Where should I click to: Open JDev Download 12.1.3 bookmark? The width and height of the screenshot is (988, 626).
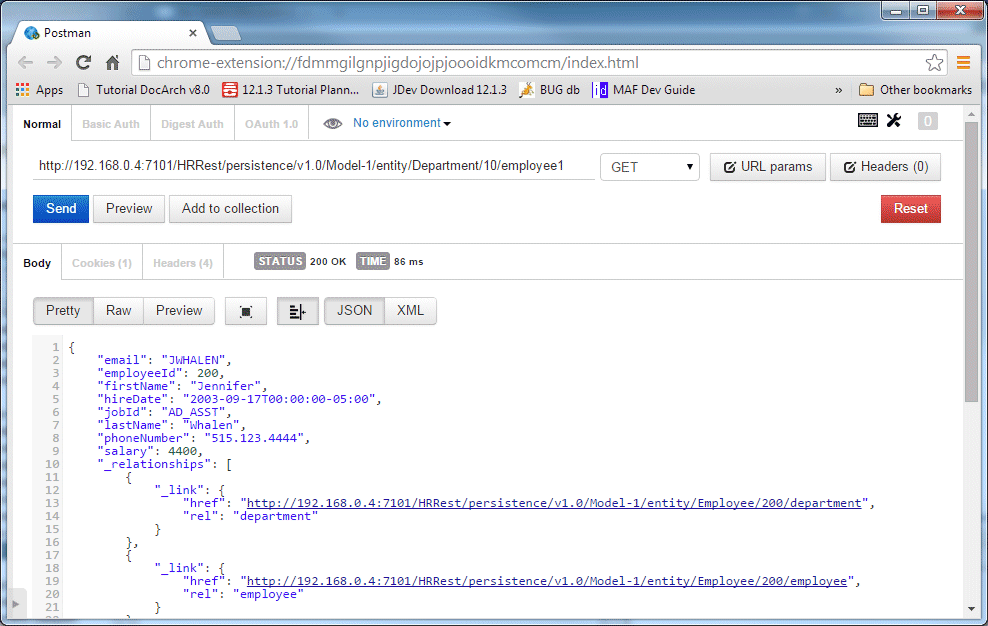click(440, 90)
